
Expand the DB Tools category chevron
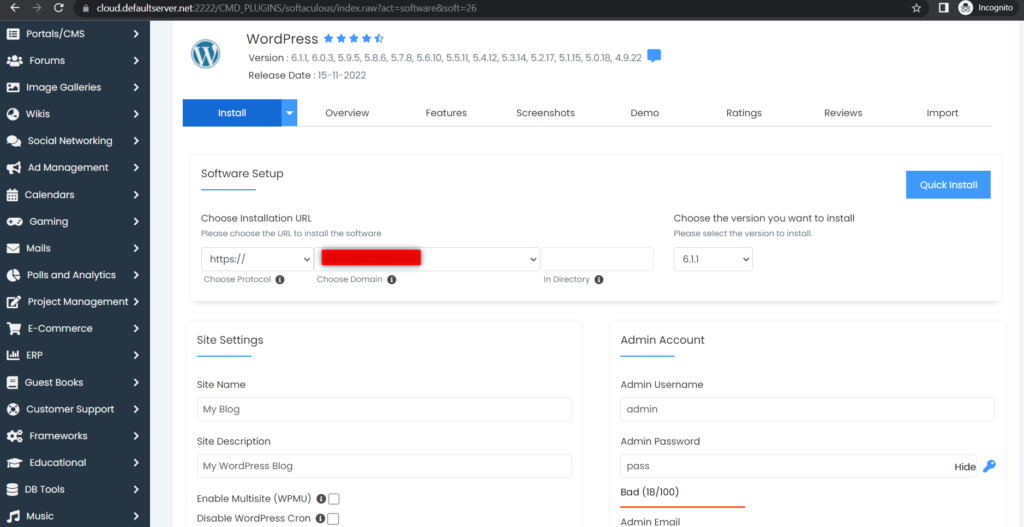(x=136, y=489)
